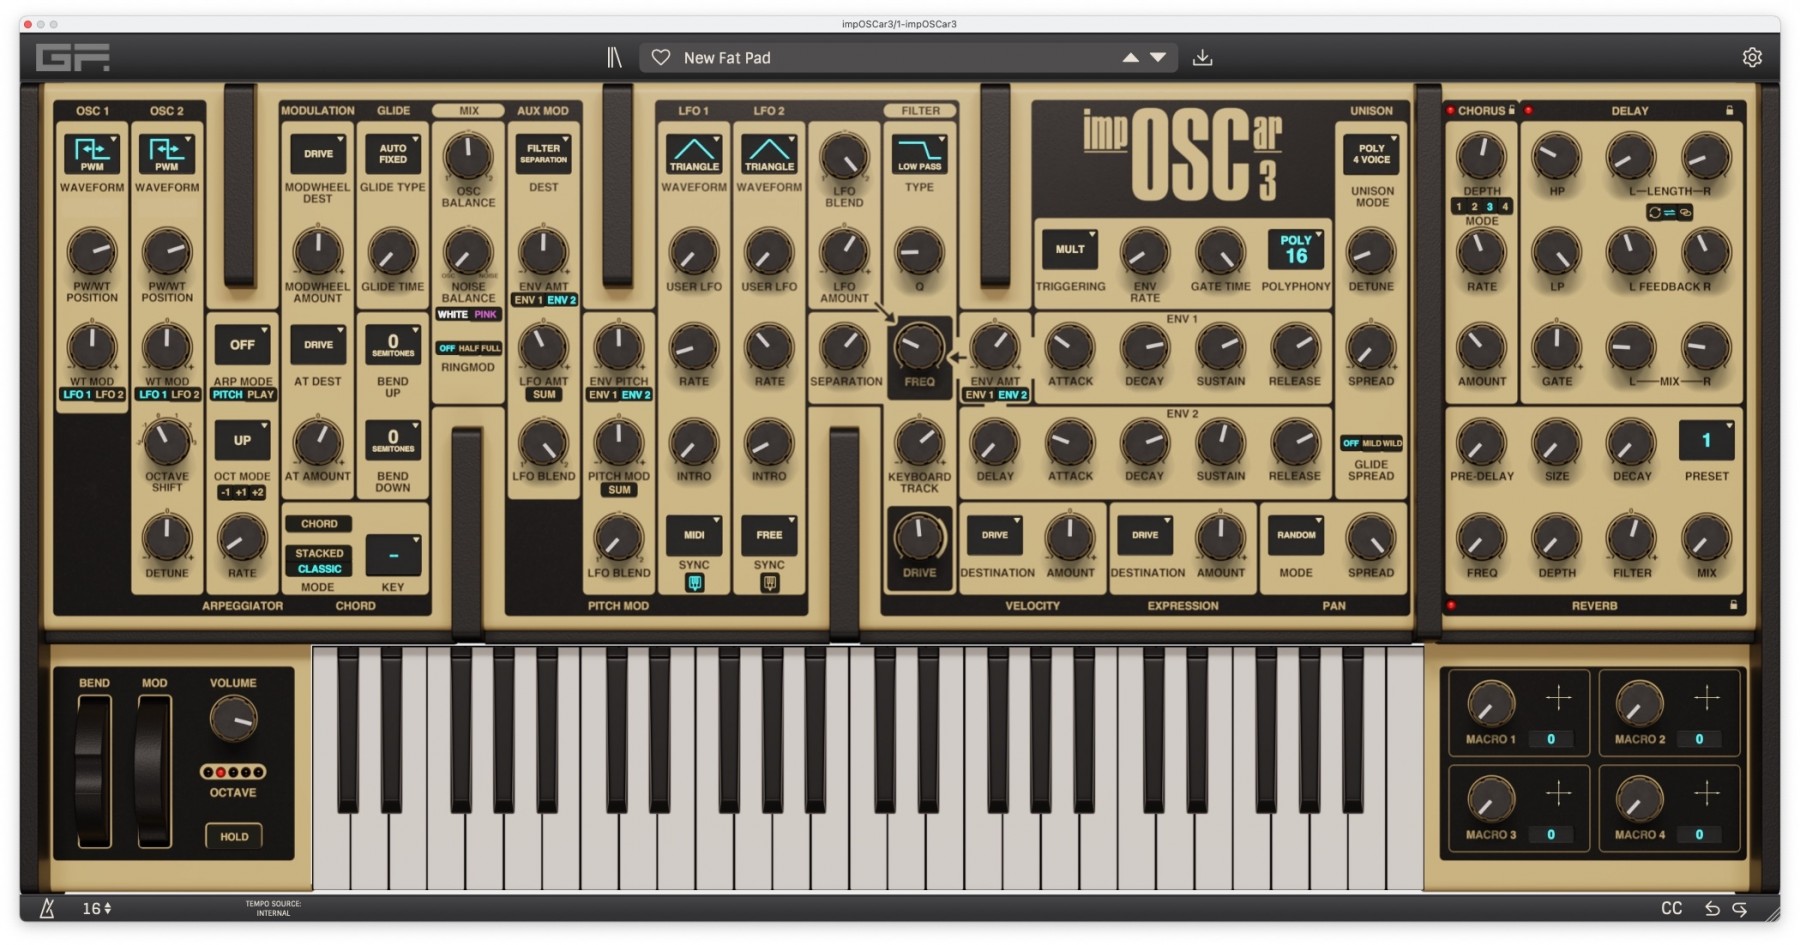Click the Macro 1 assign crosshair
Image resolution: width=1800 pixels, height=945 pixels.
[x=1558, y=698]
